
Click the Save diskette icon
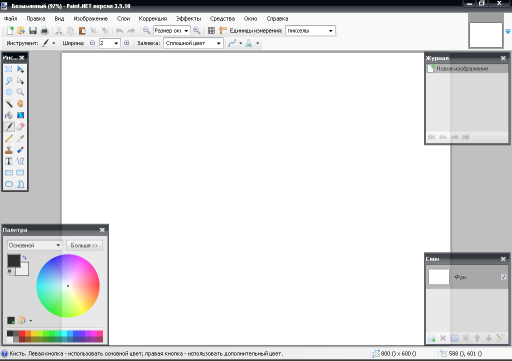click(33, 31)
